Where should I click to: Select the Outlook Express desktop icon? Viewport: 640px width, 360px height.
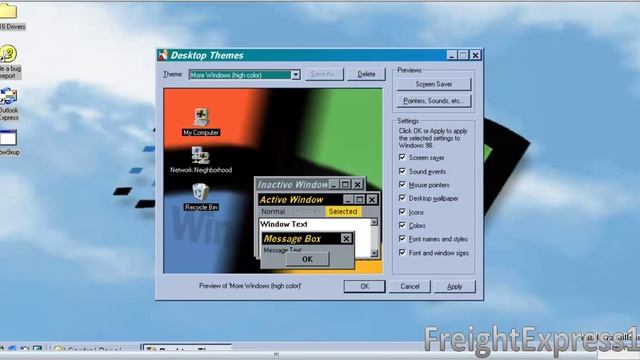point(9,104)
